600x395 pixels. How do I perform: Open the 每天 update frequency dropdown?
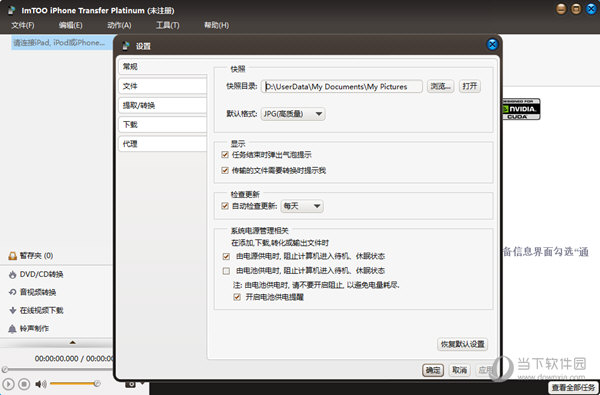point(302,206)
